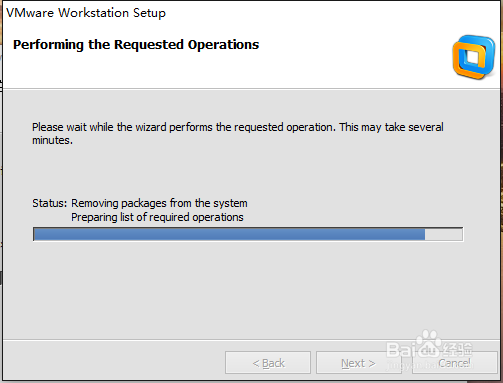Click the Performing the Requested Operations heading
503x383 pixels.
click(x=136, y=45)
